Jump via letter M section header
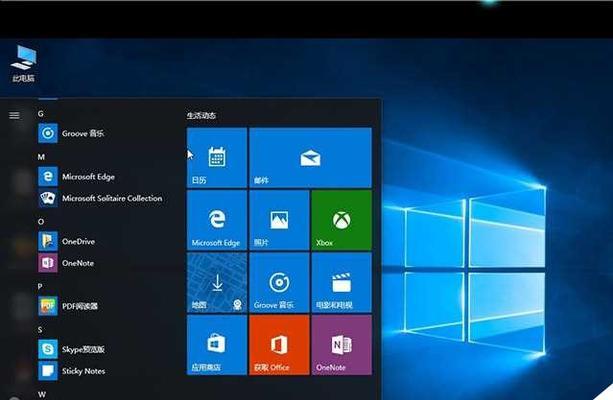613x400 pixels. click(41, 157)
